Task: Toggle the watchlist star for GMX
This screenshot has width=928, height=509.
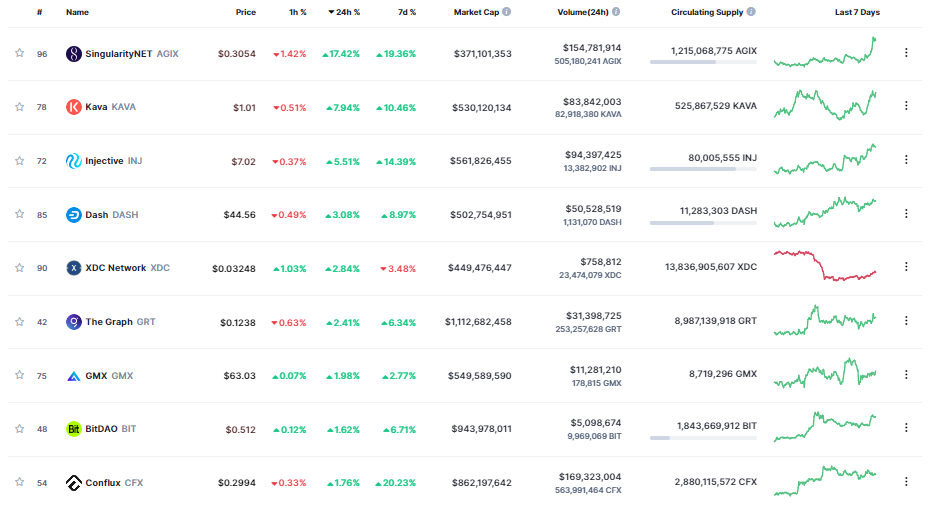Action: pos(20,375)
